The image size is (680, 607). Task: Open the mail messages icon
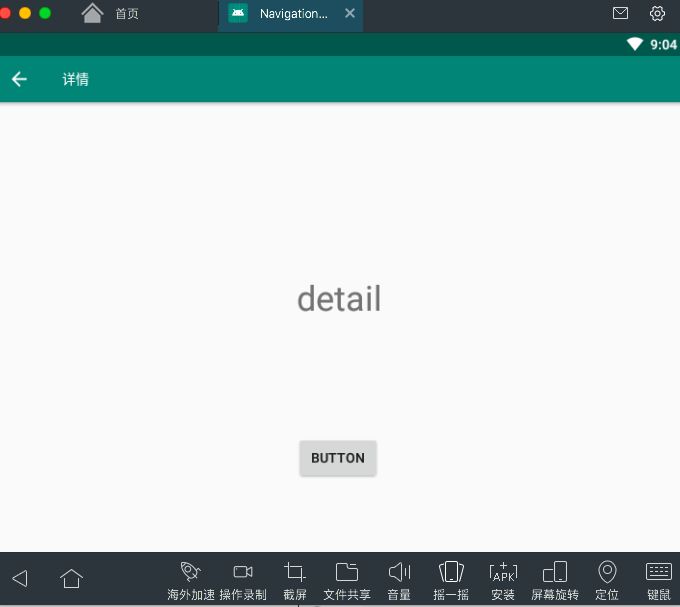tap(620, 13)
